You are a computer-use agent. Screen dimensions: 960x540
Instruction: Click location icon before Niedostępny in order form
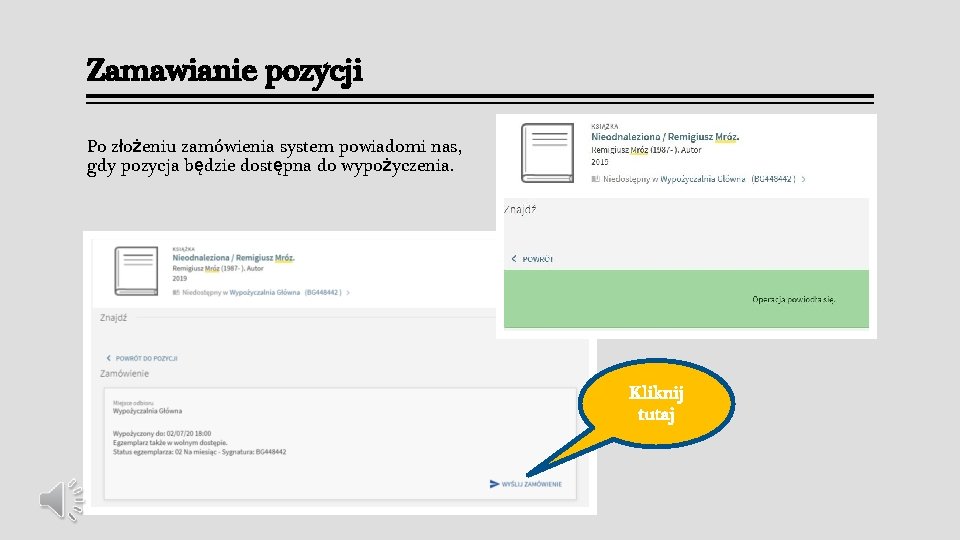[176, 293]
